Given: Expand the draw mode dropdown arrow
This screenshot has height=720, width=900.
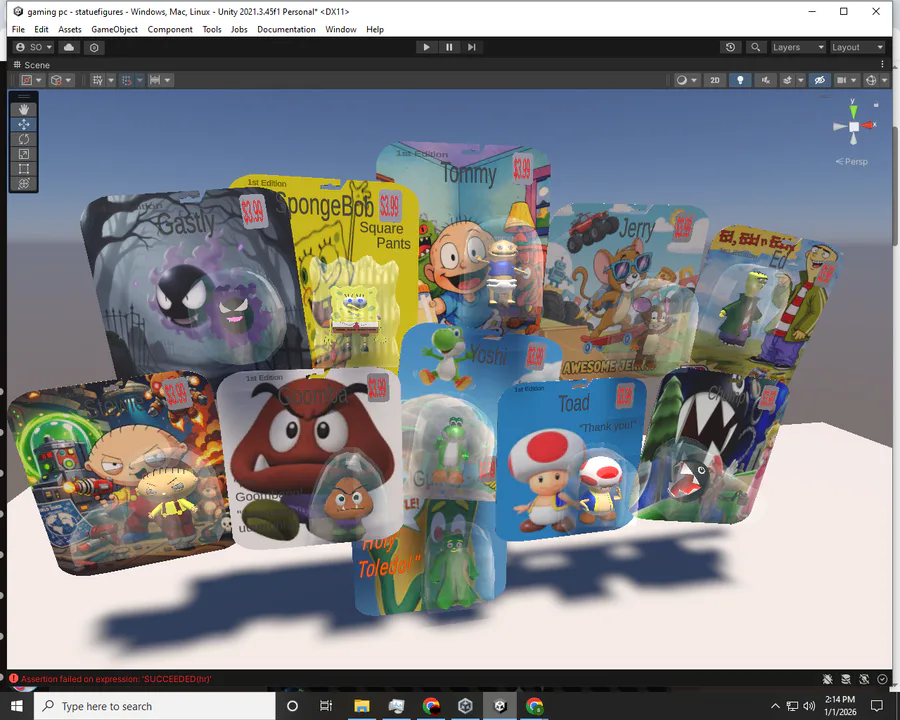Looking at the screenshot, I should click(x=694, y=80).
